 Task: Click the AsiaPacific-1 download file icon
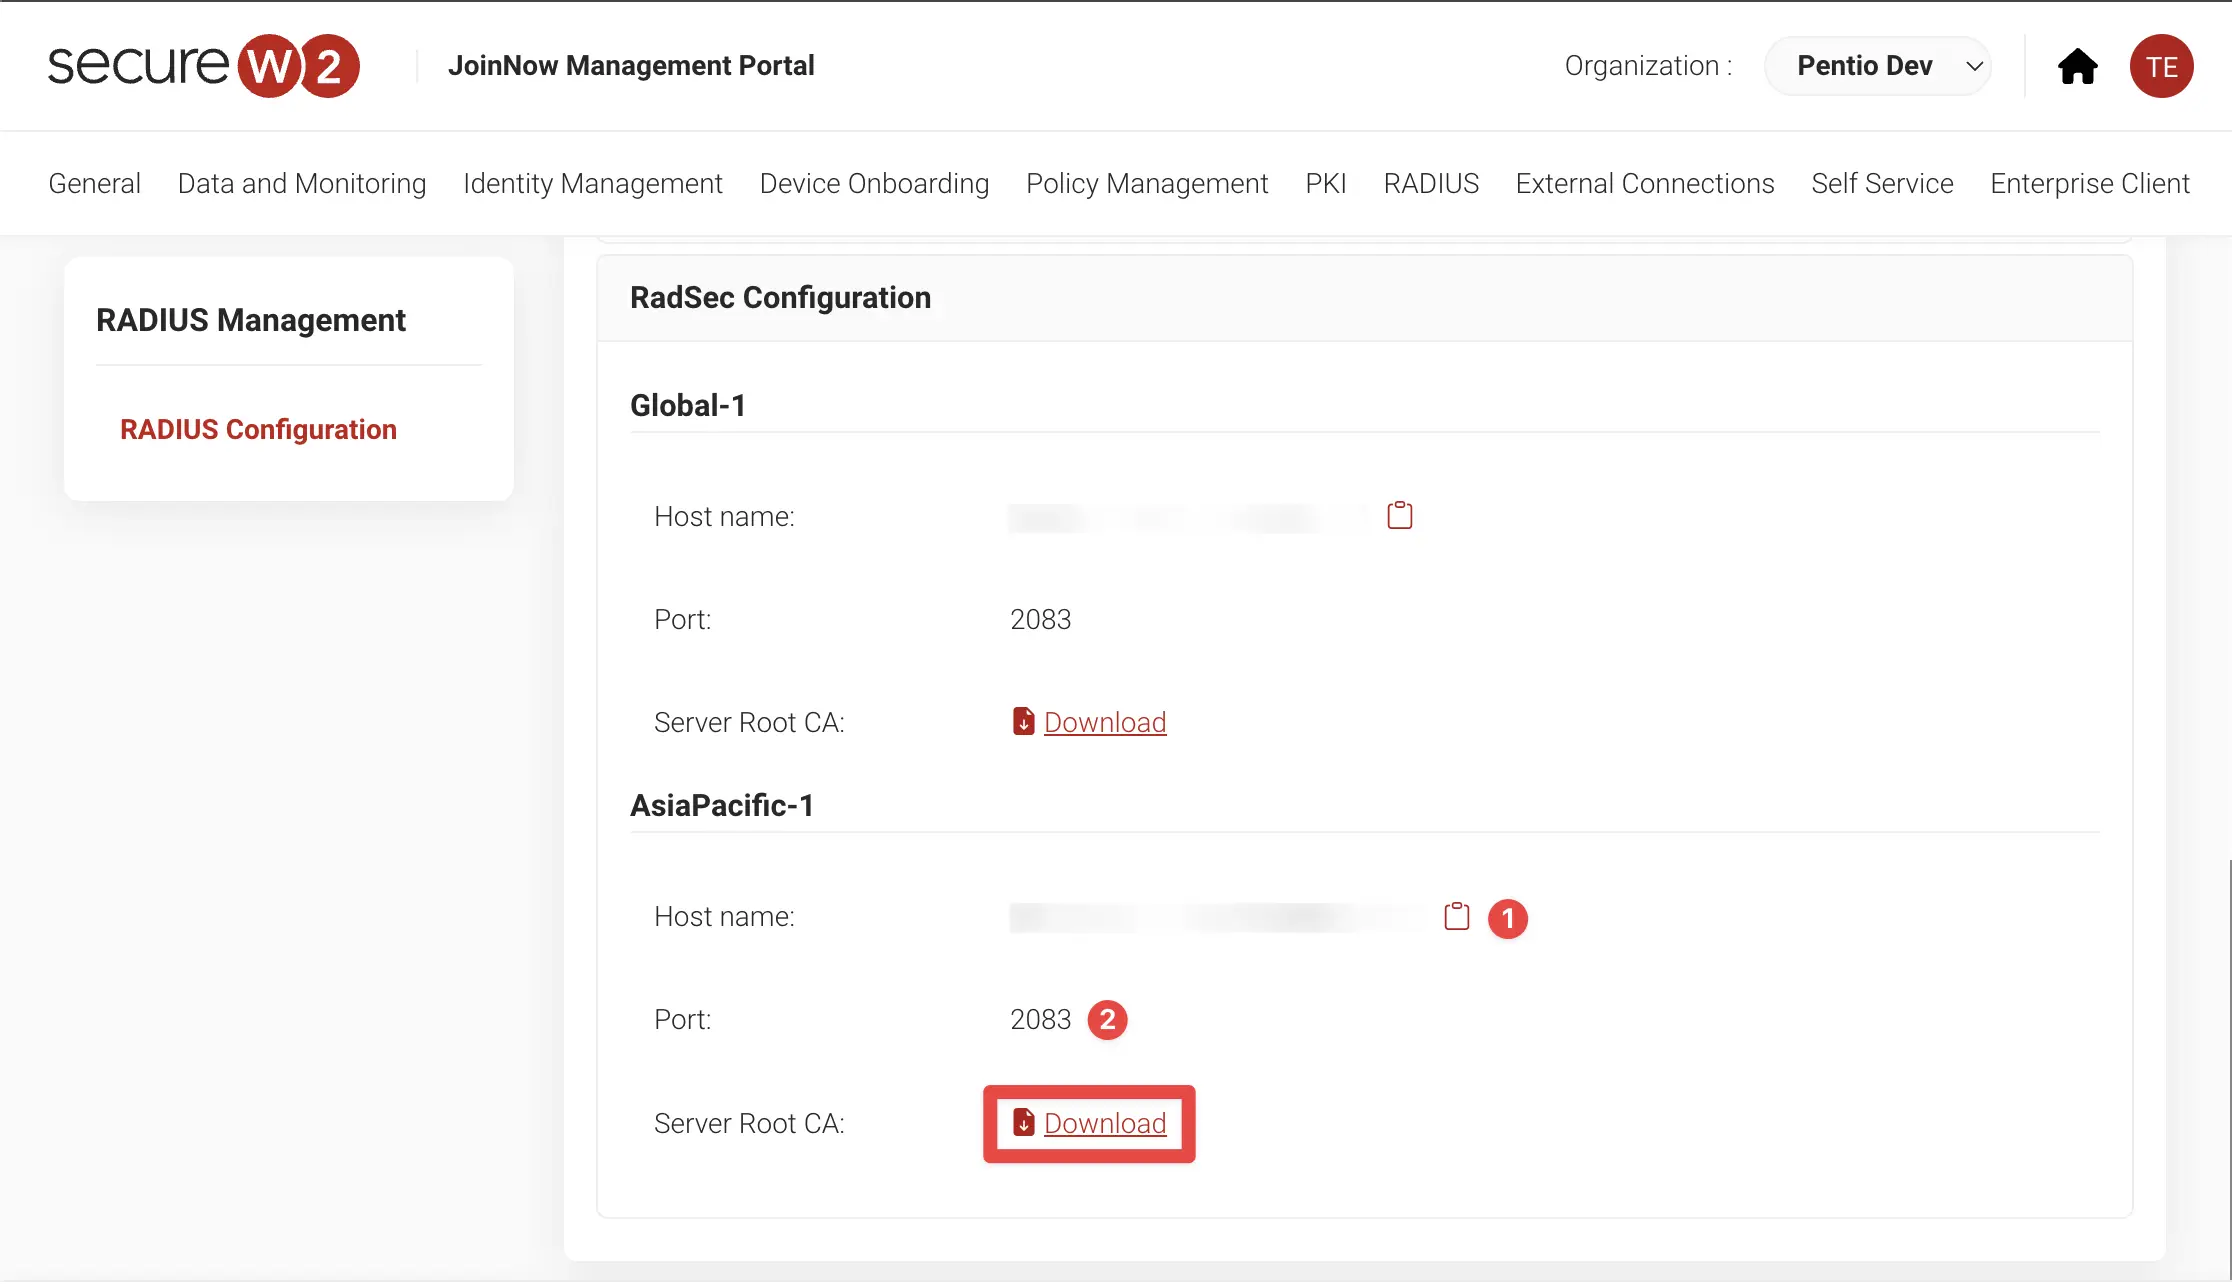point(1023,1122)
